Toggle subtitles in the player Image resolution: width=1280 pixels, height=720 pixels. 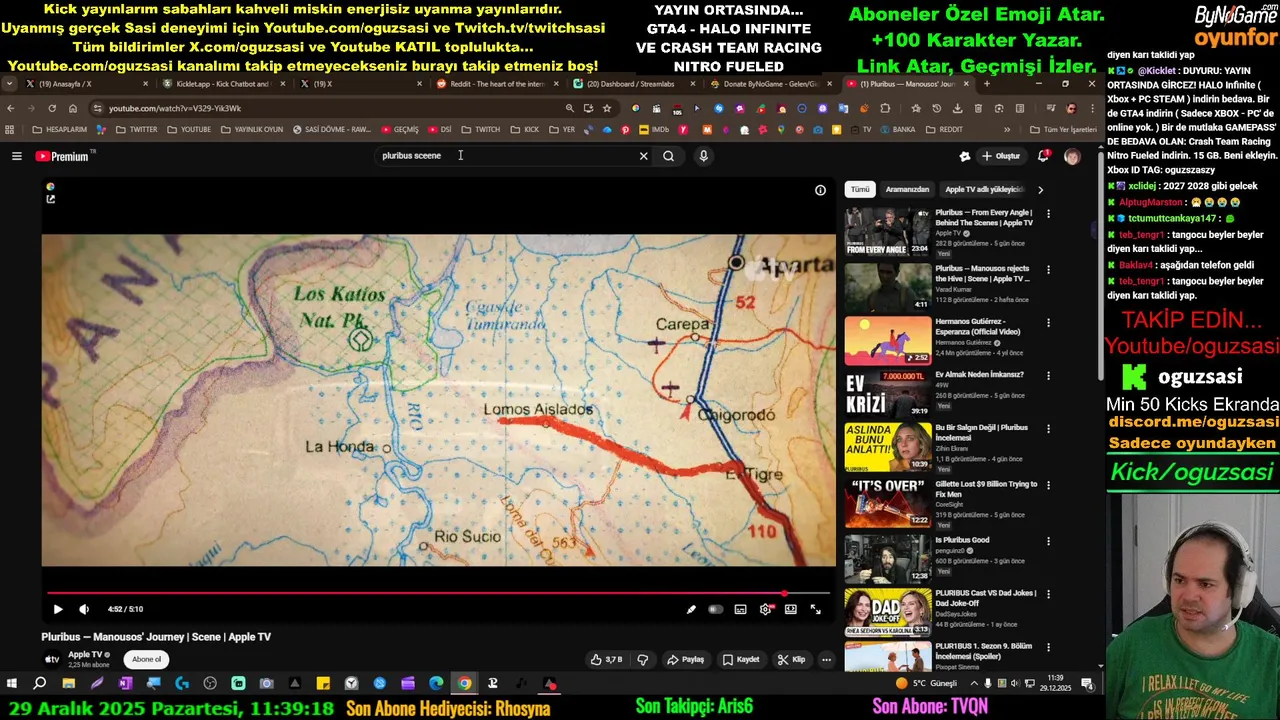[740, 609]
